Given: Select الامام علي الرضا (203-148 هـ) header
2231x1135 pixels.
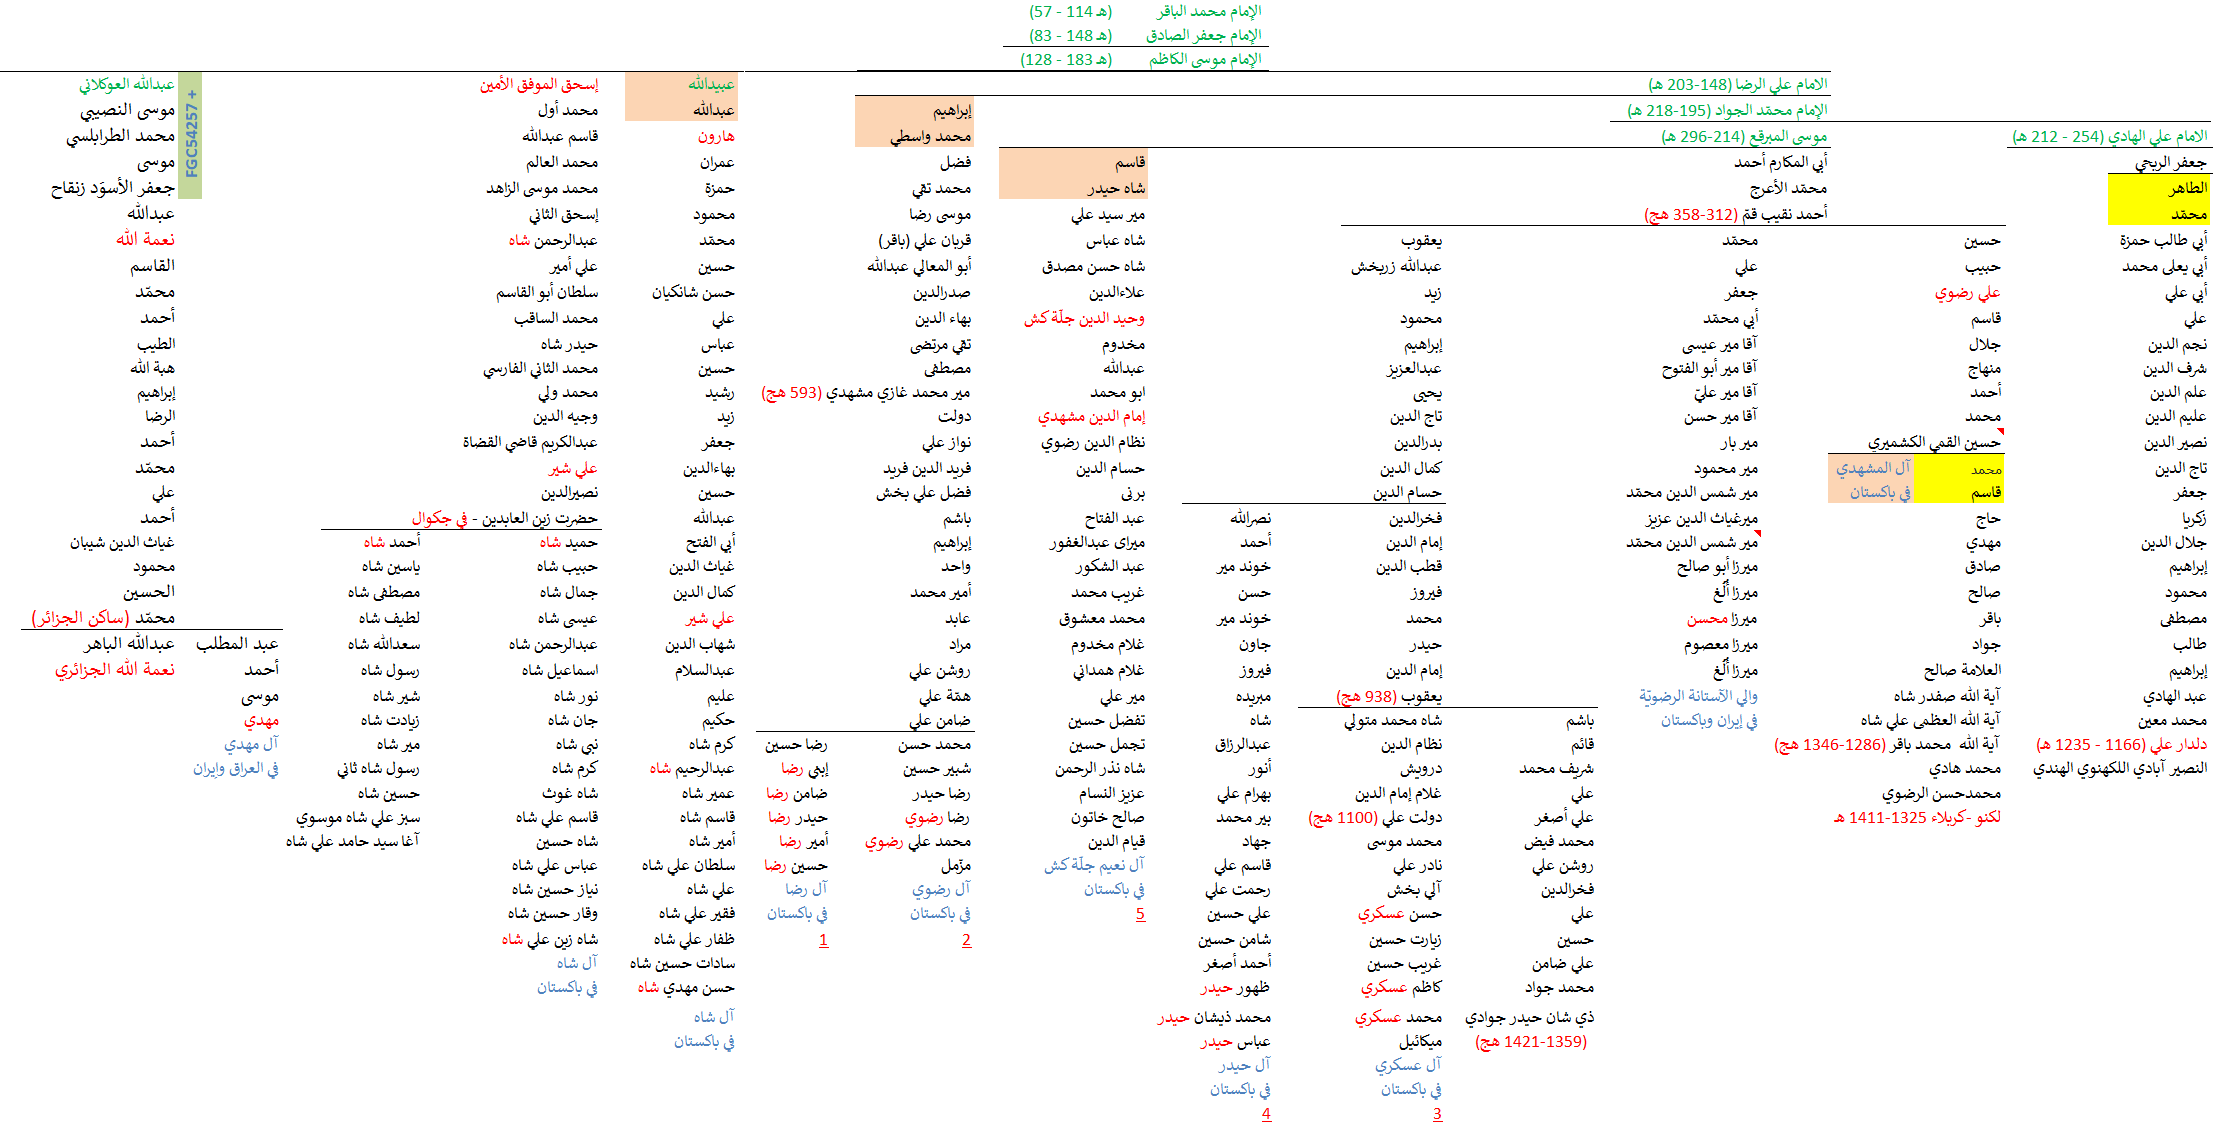Looking at the screenshot, I should [x=1738, y=84].
